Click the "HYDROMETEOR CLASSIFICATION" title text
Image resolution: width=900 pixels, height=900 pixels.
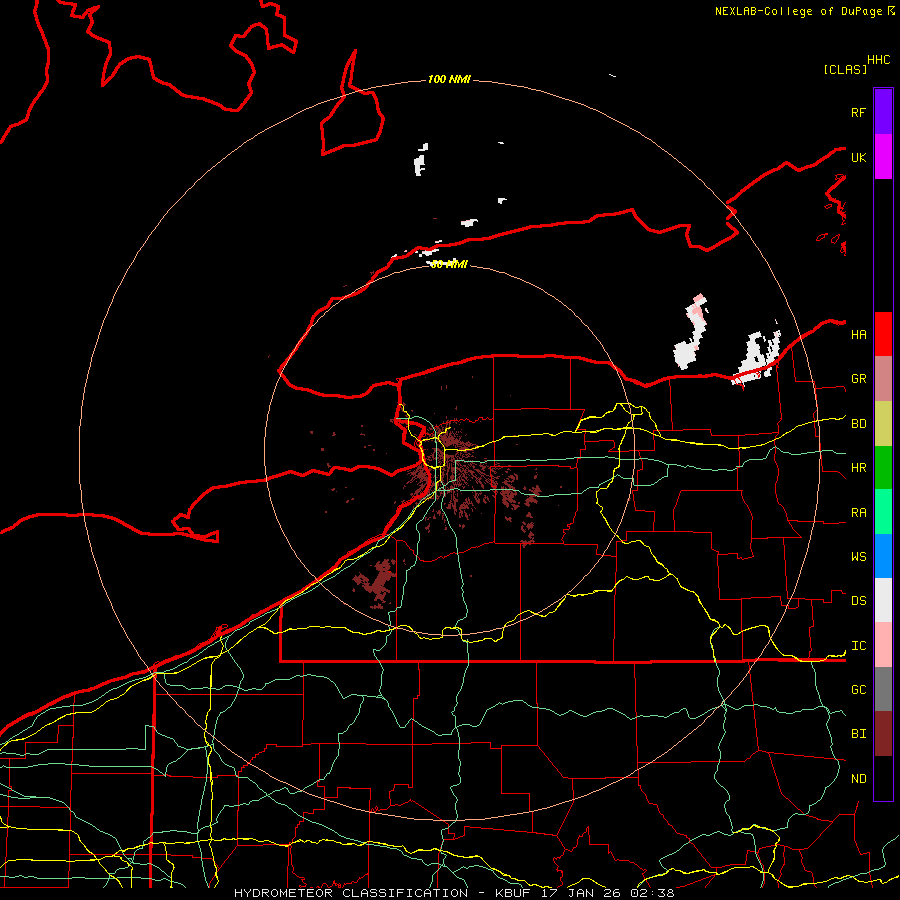(x=351, y=893)
